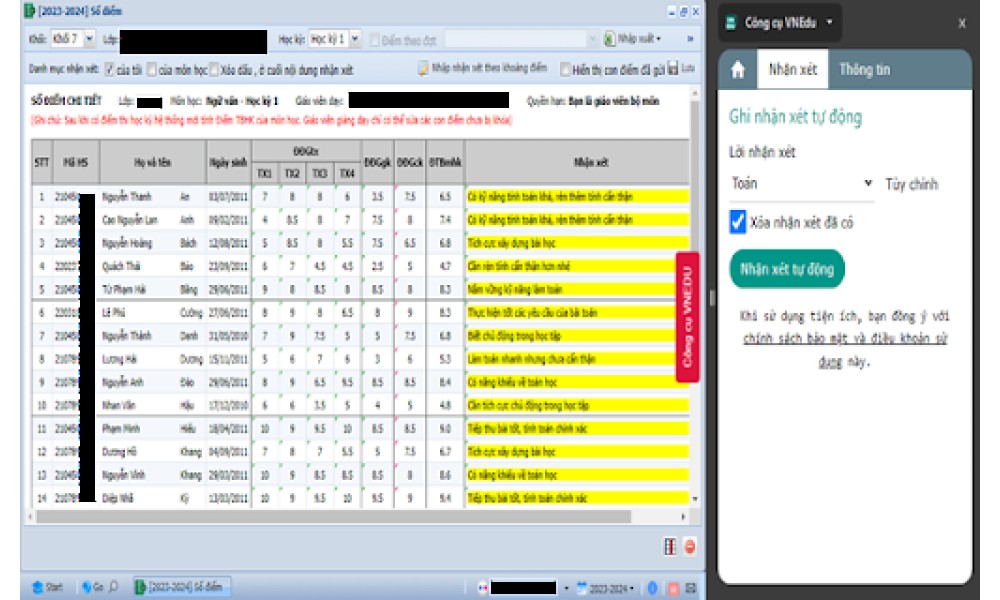Open the Học kỳ 1 dropdown
Screen dimensions: 1000x600
point(355,39)
